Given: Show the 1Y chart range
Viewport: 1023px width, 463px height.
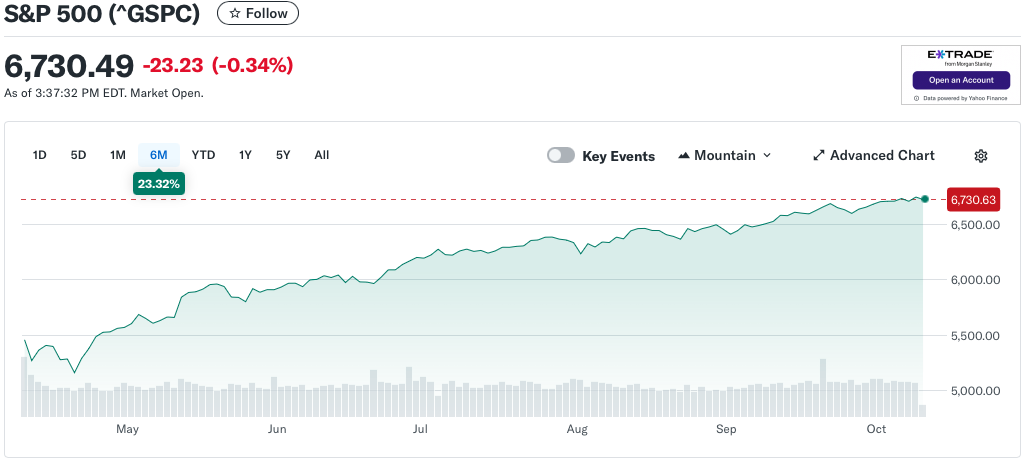Looking at the screenshot, I should 245,155.
